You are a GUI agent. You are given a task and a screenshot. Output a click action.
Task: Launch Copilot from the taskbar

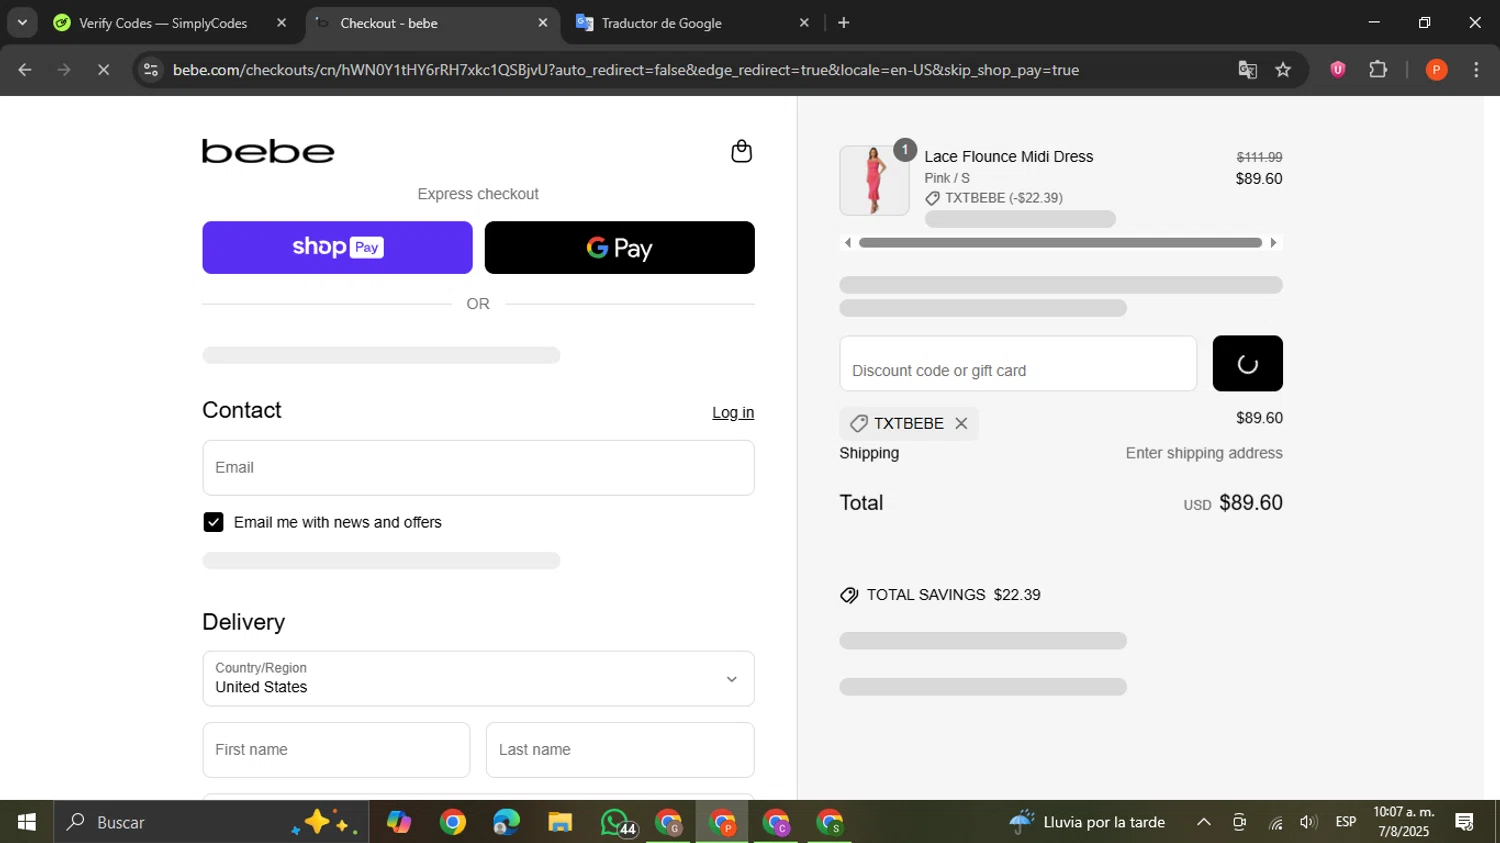point(399,822)
